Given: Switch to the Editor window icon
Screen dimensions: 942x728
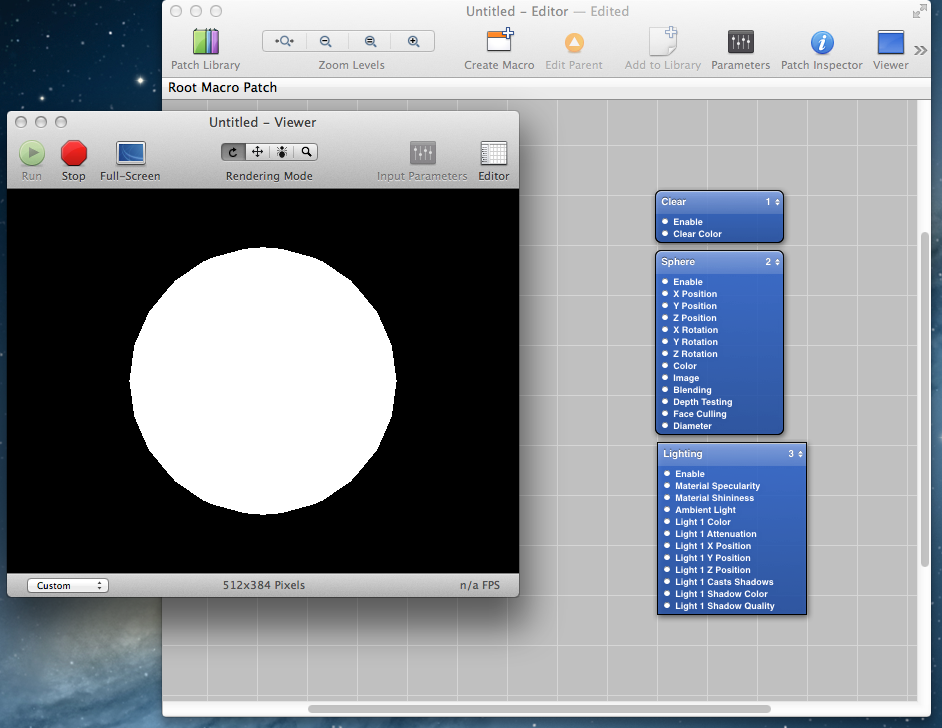Looking at the screenshot, I should (493, 153).
